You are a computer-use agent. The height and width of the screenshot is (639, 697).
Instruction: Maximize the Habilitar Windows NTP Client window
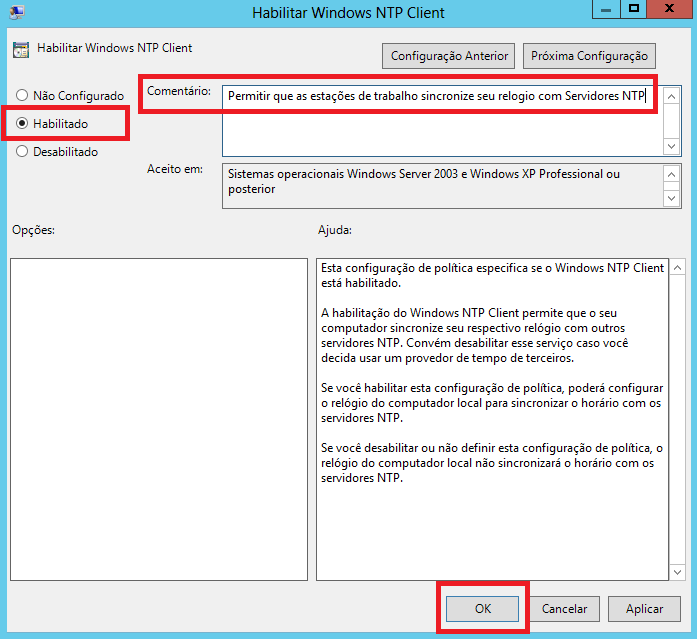633,9
